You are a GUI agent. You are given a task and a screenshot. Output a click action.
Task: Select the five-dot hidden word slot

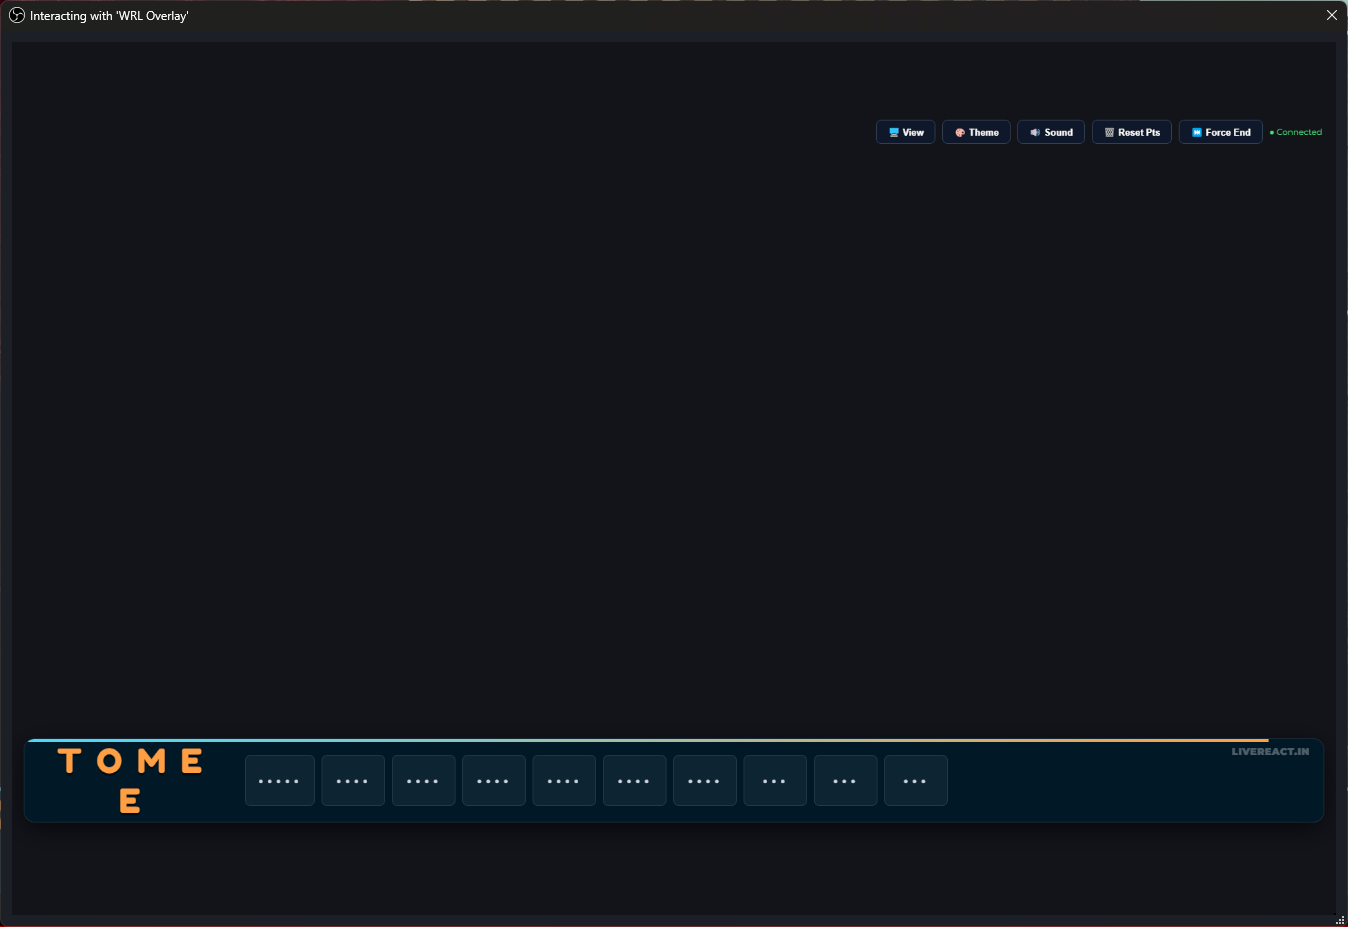click(279, 781)
